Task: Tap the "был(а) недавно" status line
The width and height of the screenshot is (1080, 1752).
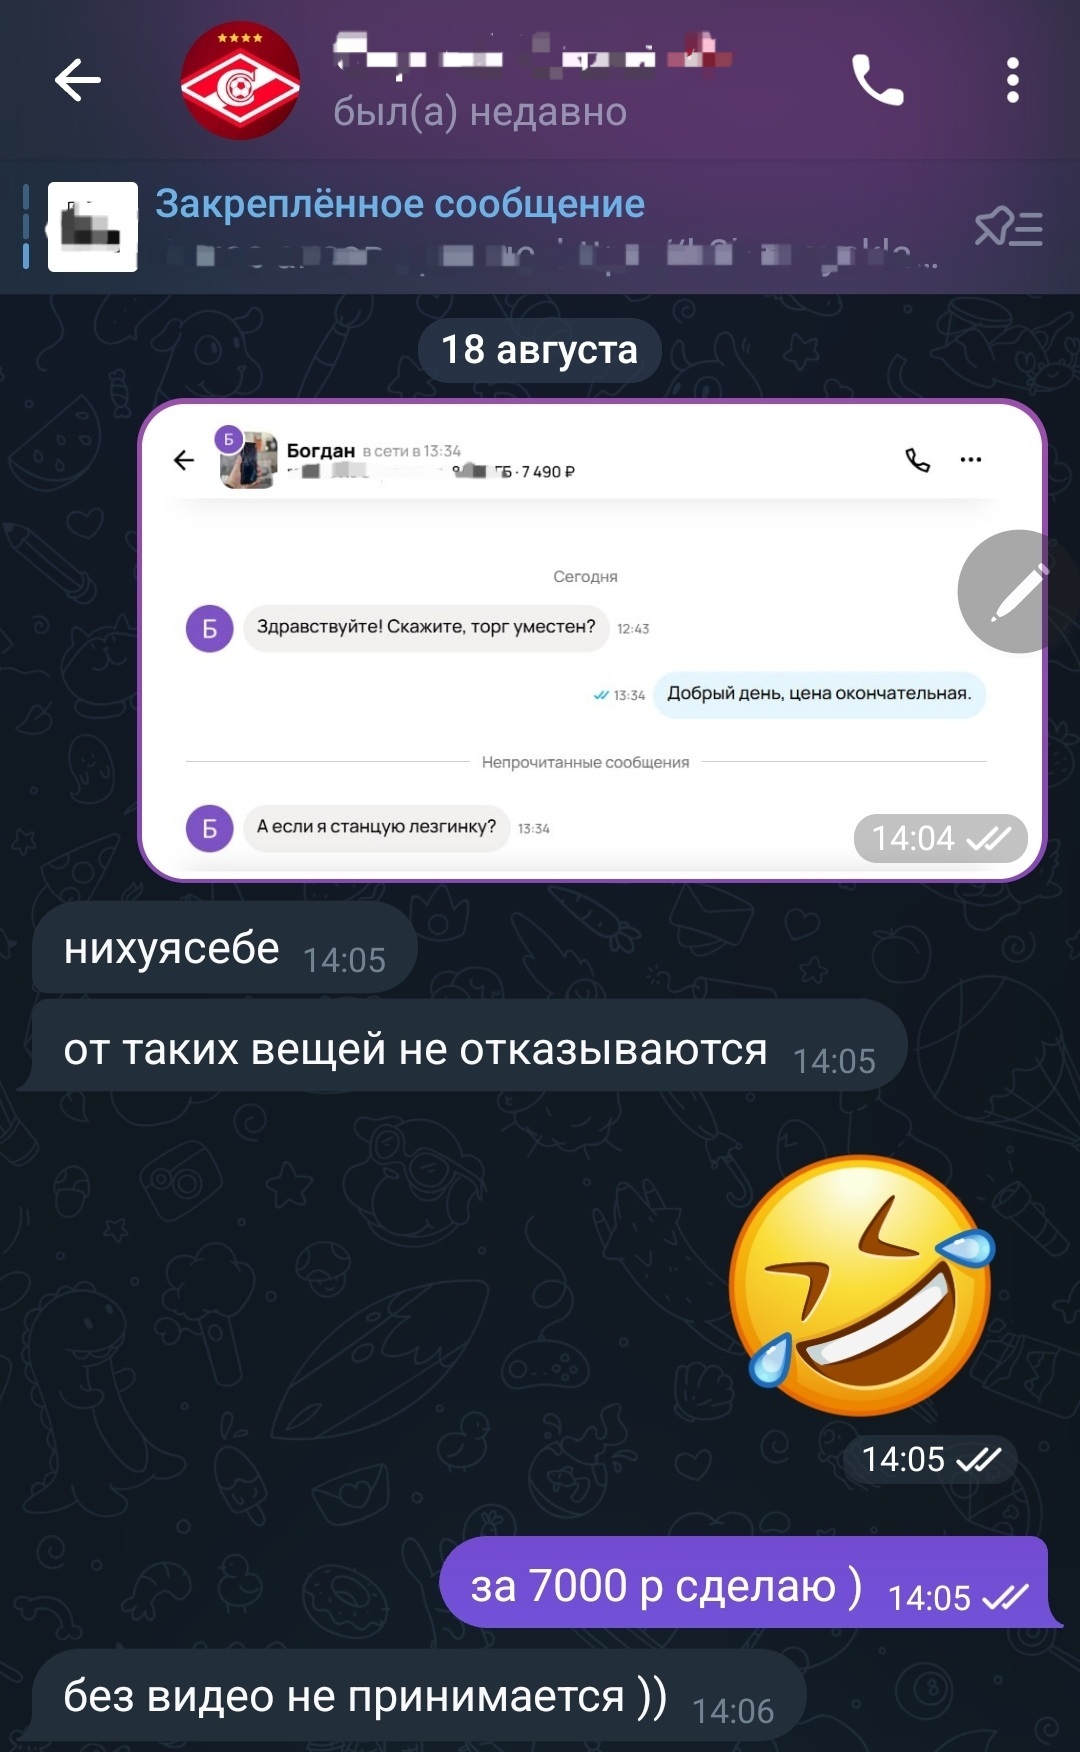Action: [x=480, y=112]
